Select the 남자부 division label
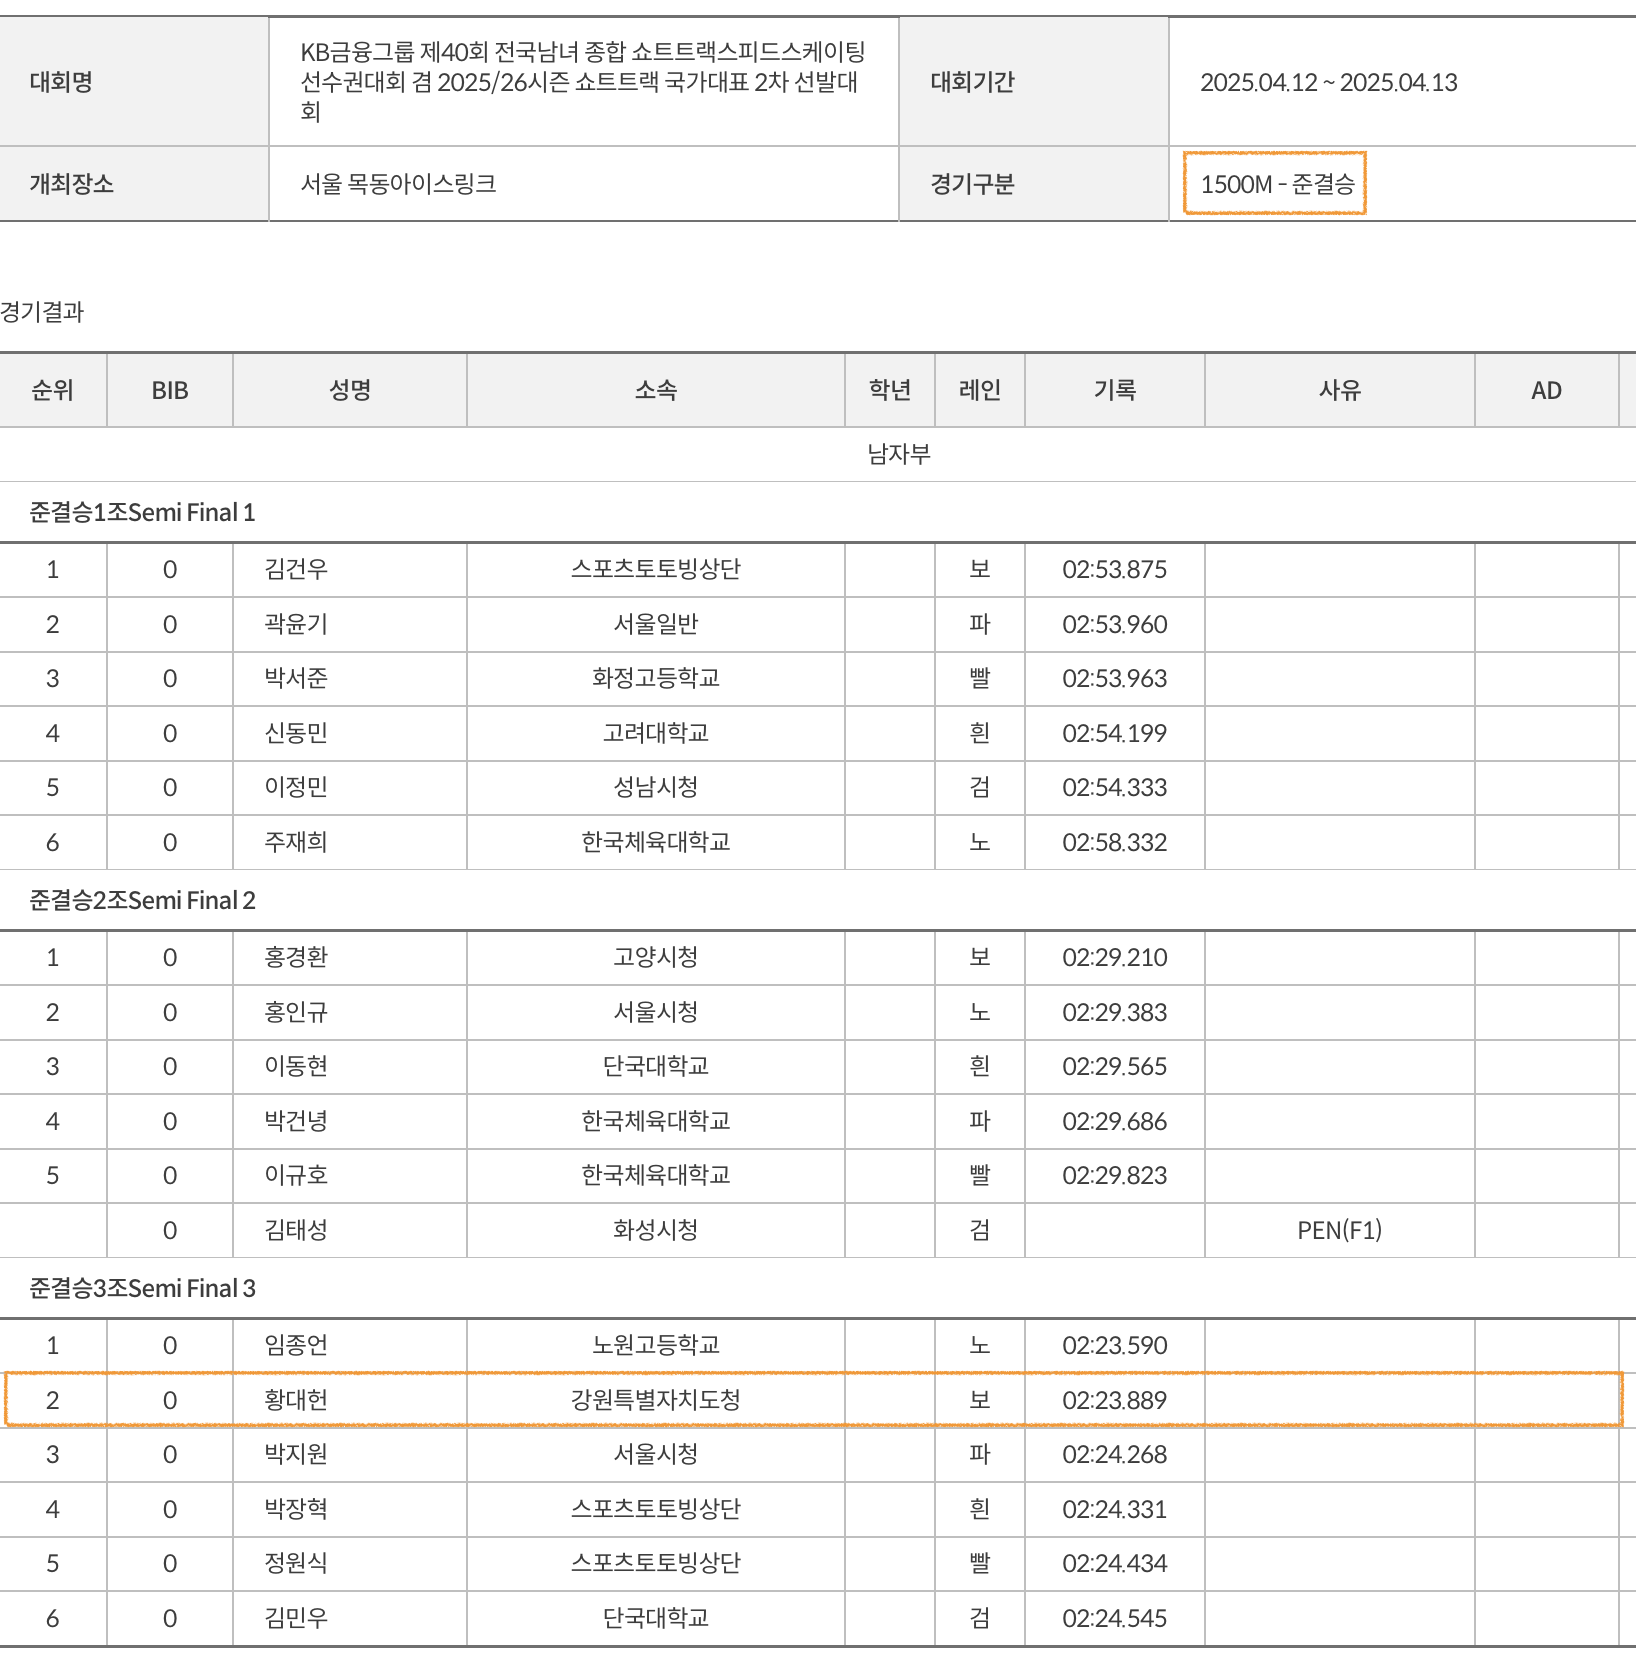The width and height of the screenshot is (1636, 1660). (898, 454)
